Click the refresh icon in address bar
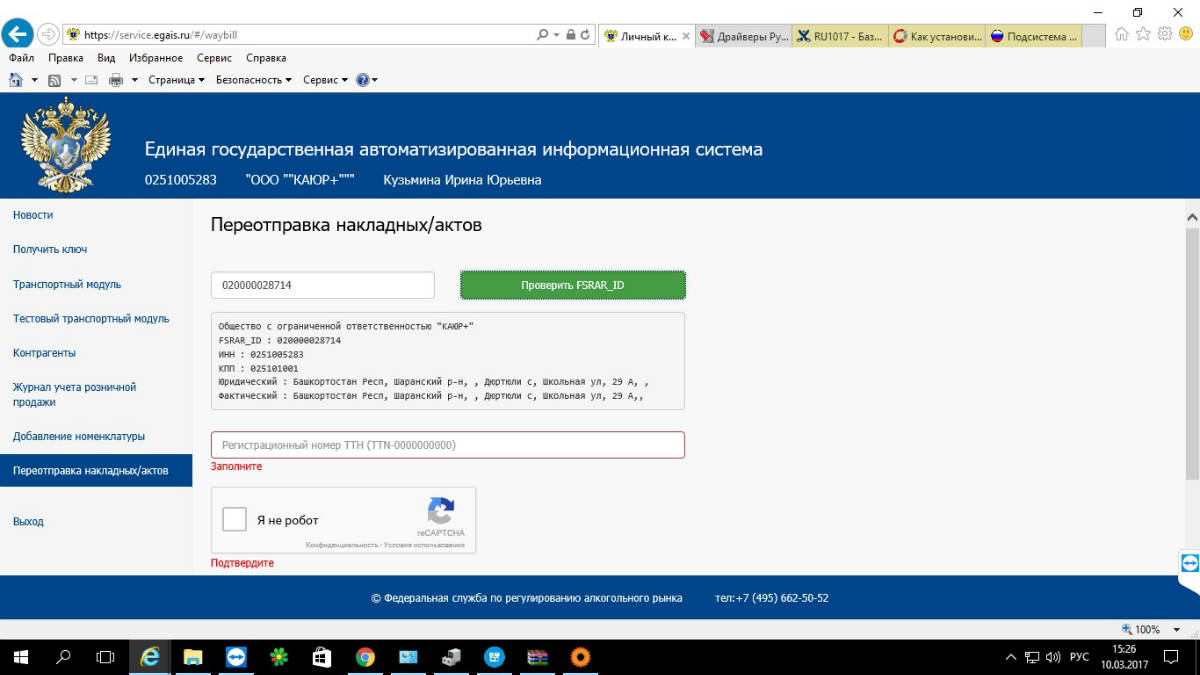This screenshot has width=1200, height=675. 585,34
